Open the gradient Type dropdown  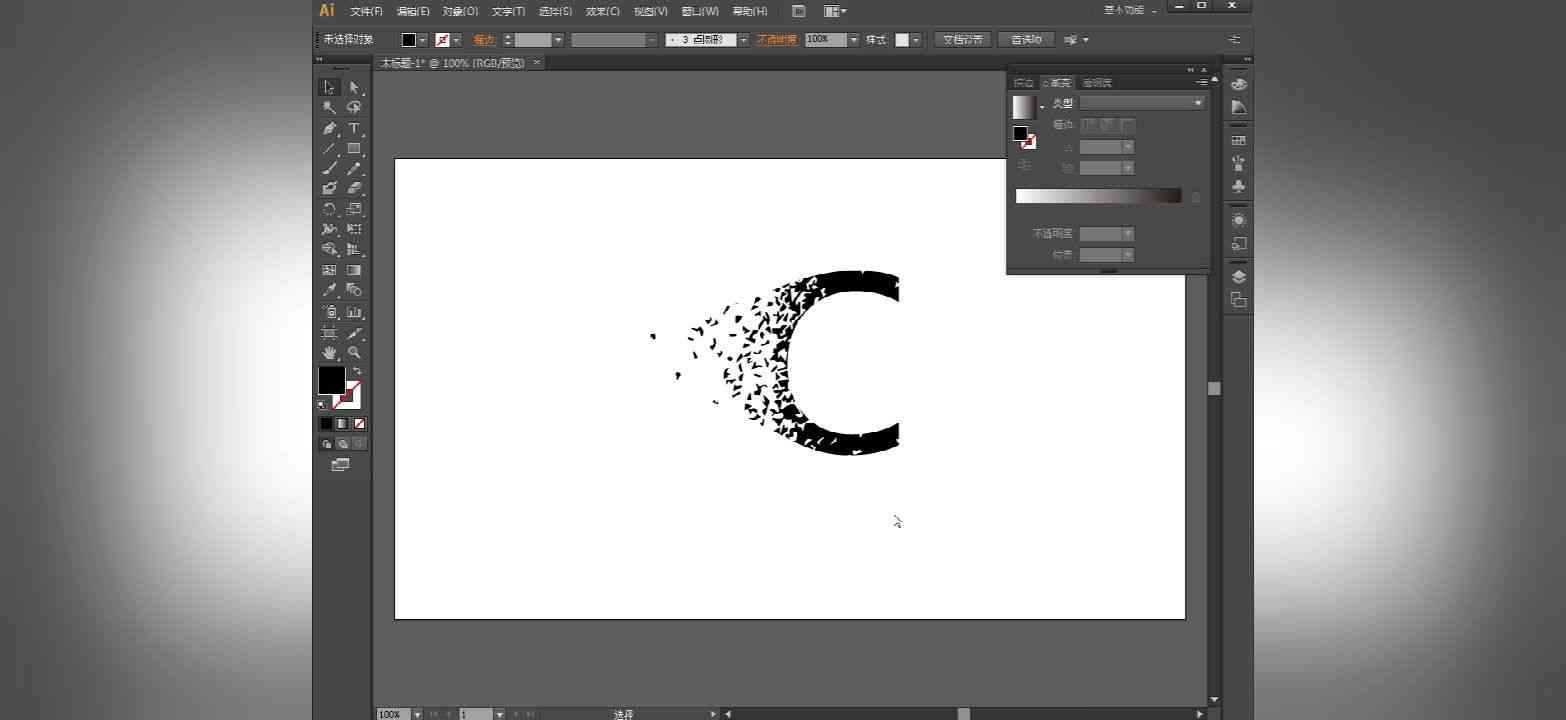(x=1142, y=103)
